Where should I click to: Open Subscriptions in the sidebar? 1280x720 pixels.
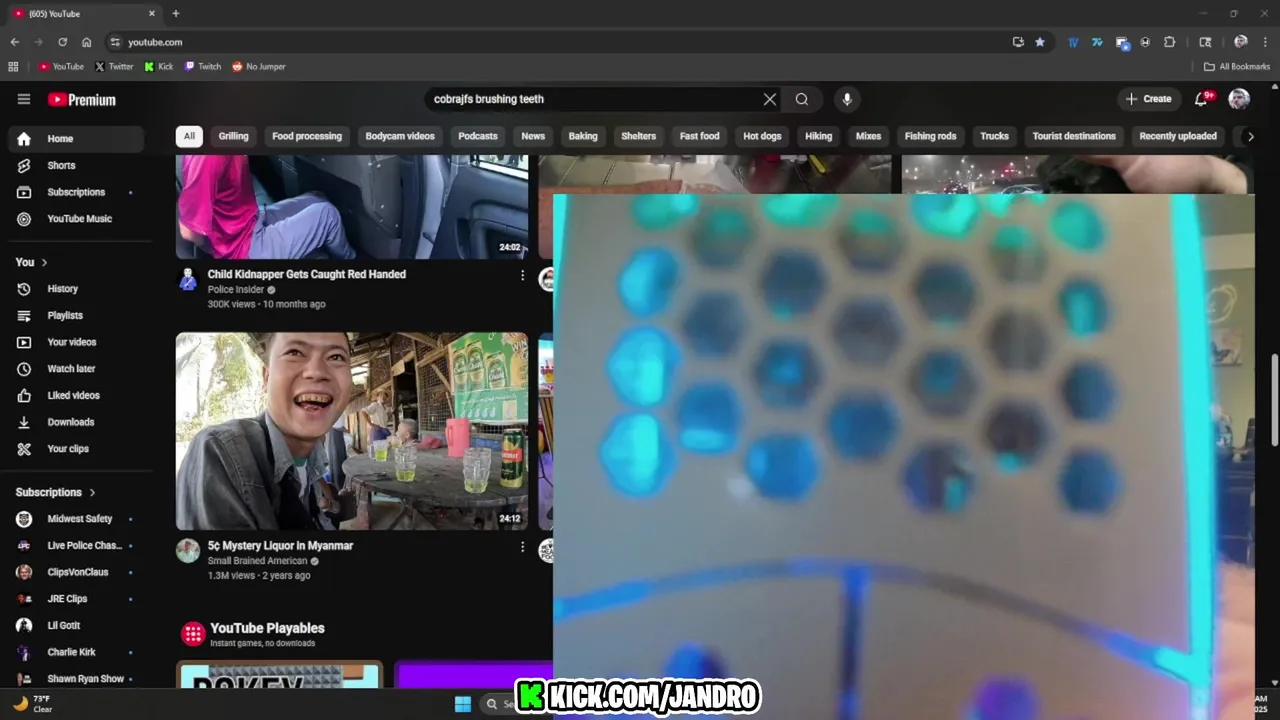pyautogui.click(x=76, y=192)
